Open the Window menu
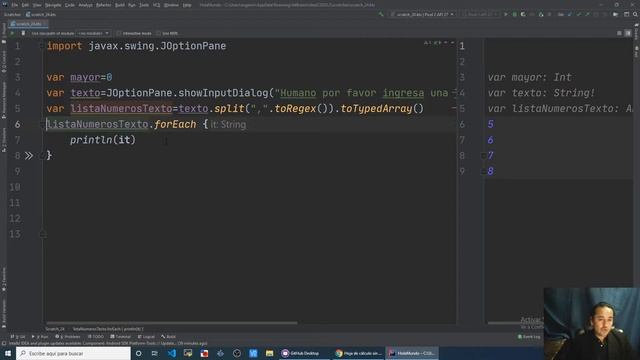 click(171, 5)
